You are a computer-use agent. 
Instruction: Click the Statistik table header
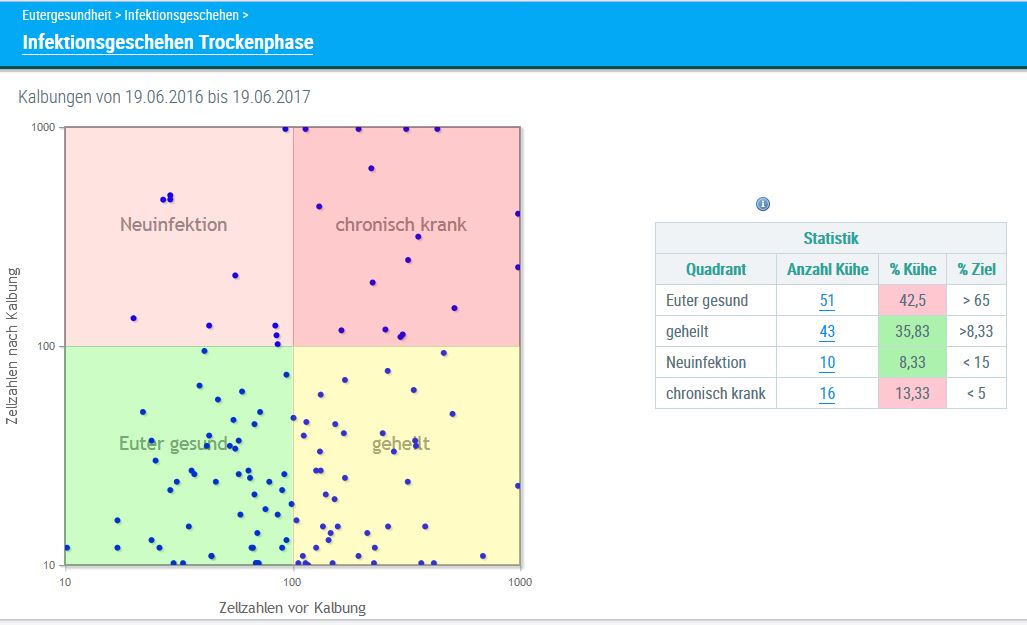pyautogui.click(x=830, y=238)
